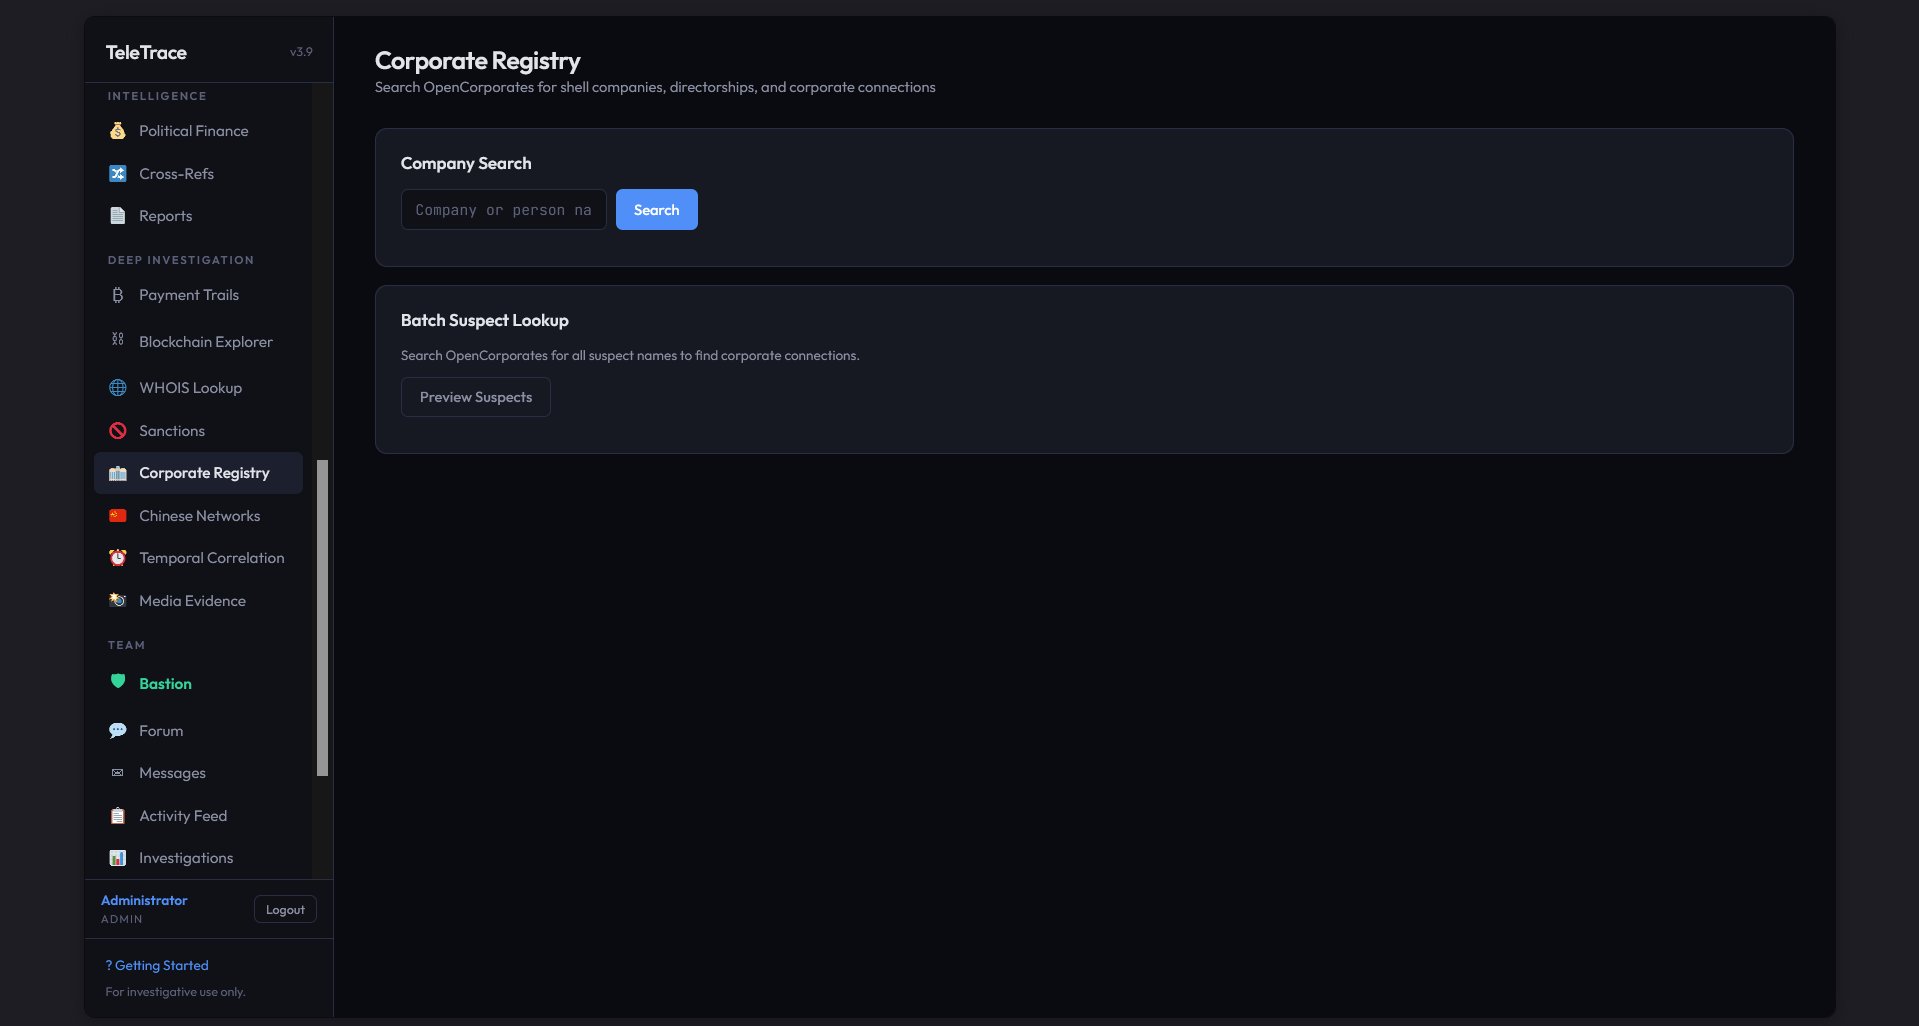Click the Blockchain Explorer icon
This screenshot has height=1026, width=1919.
pos(117,341)
